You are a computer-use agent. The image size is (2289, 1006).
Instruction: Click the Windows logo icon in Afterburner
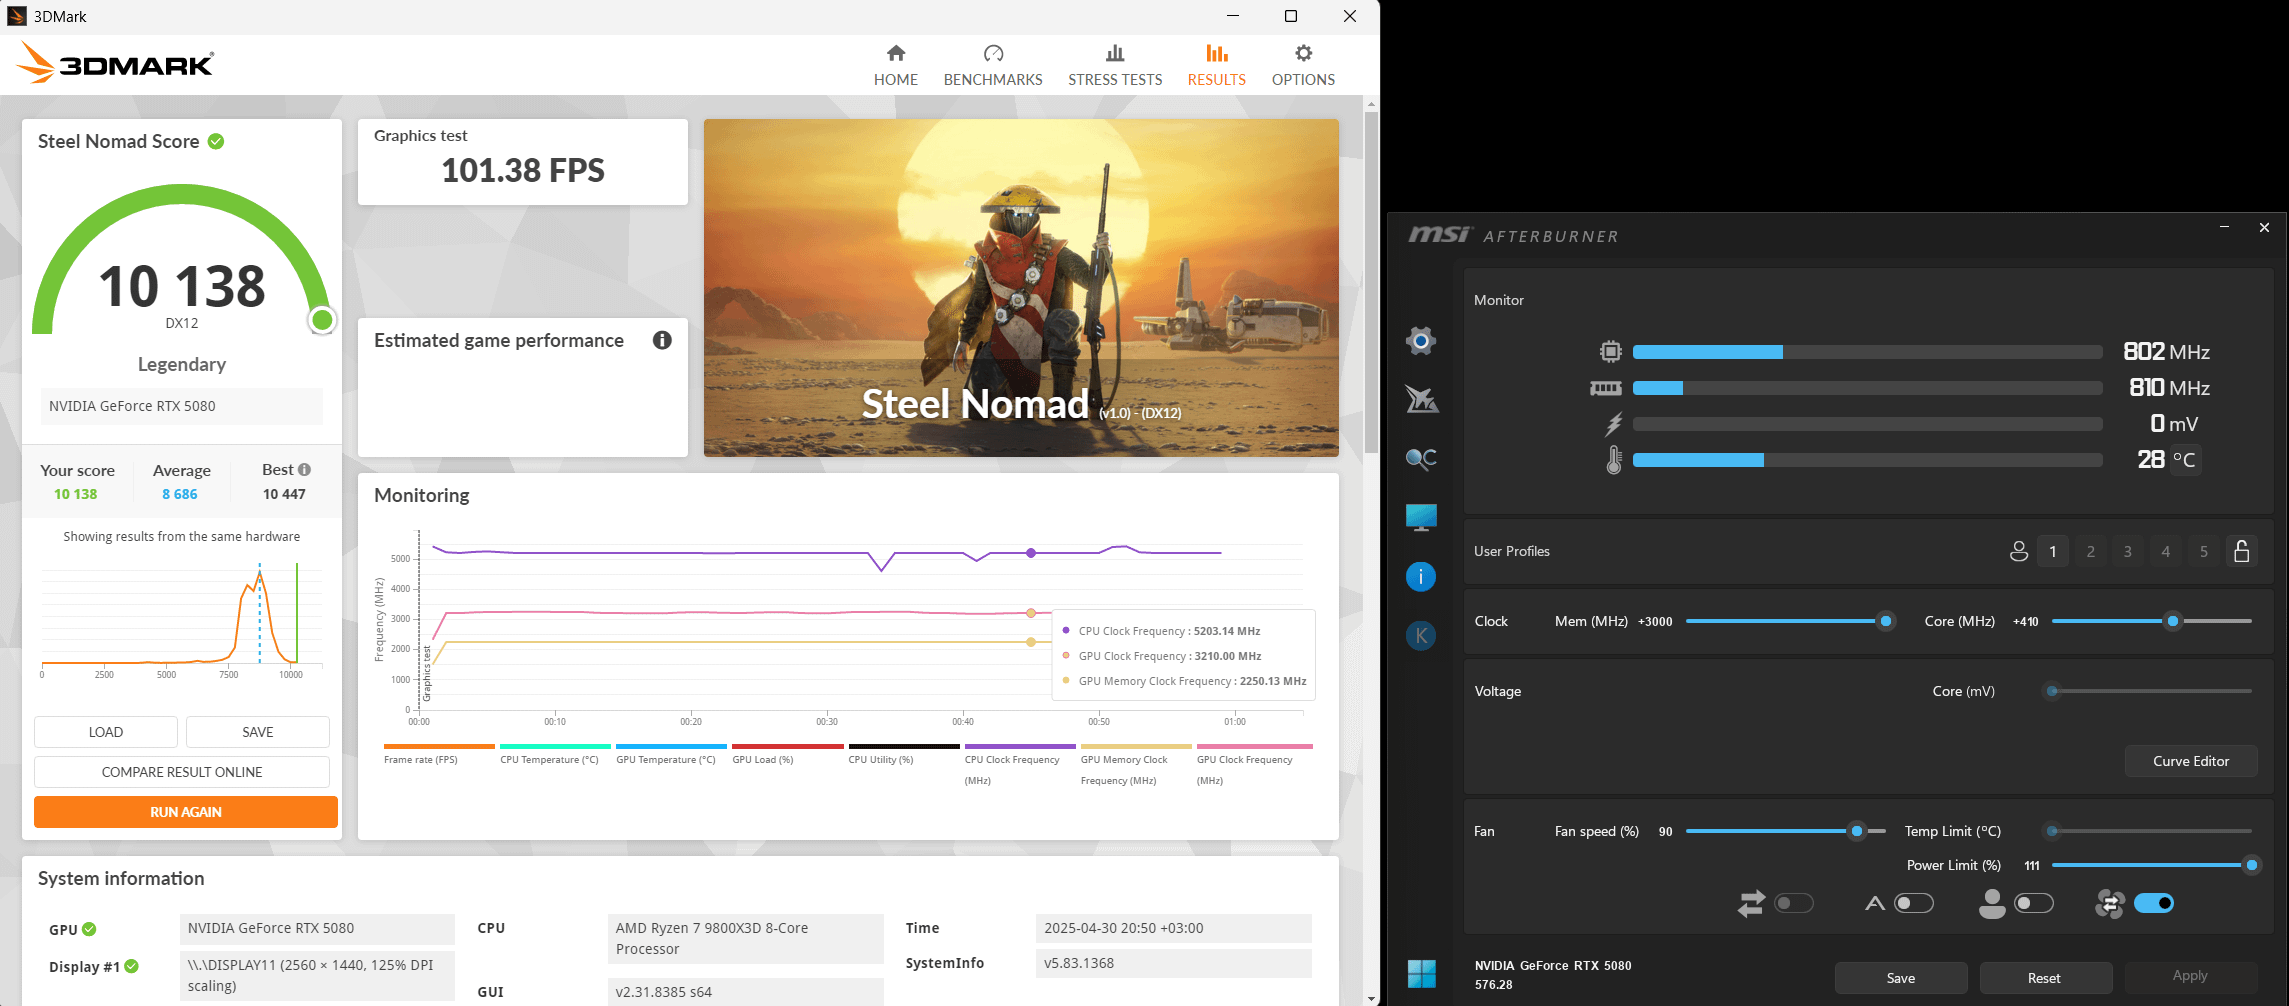(x=1421, y=973)
